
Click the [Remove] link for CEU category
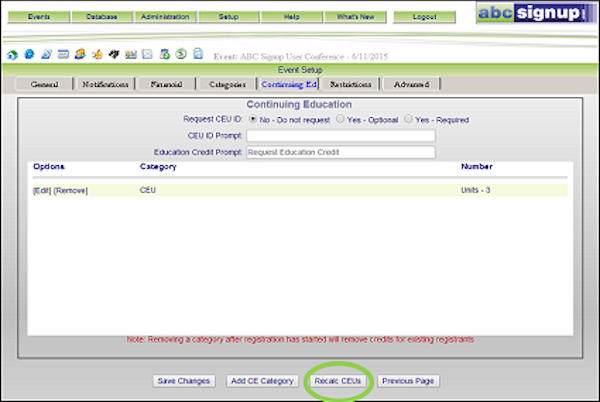[x=71, y=190]
